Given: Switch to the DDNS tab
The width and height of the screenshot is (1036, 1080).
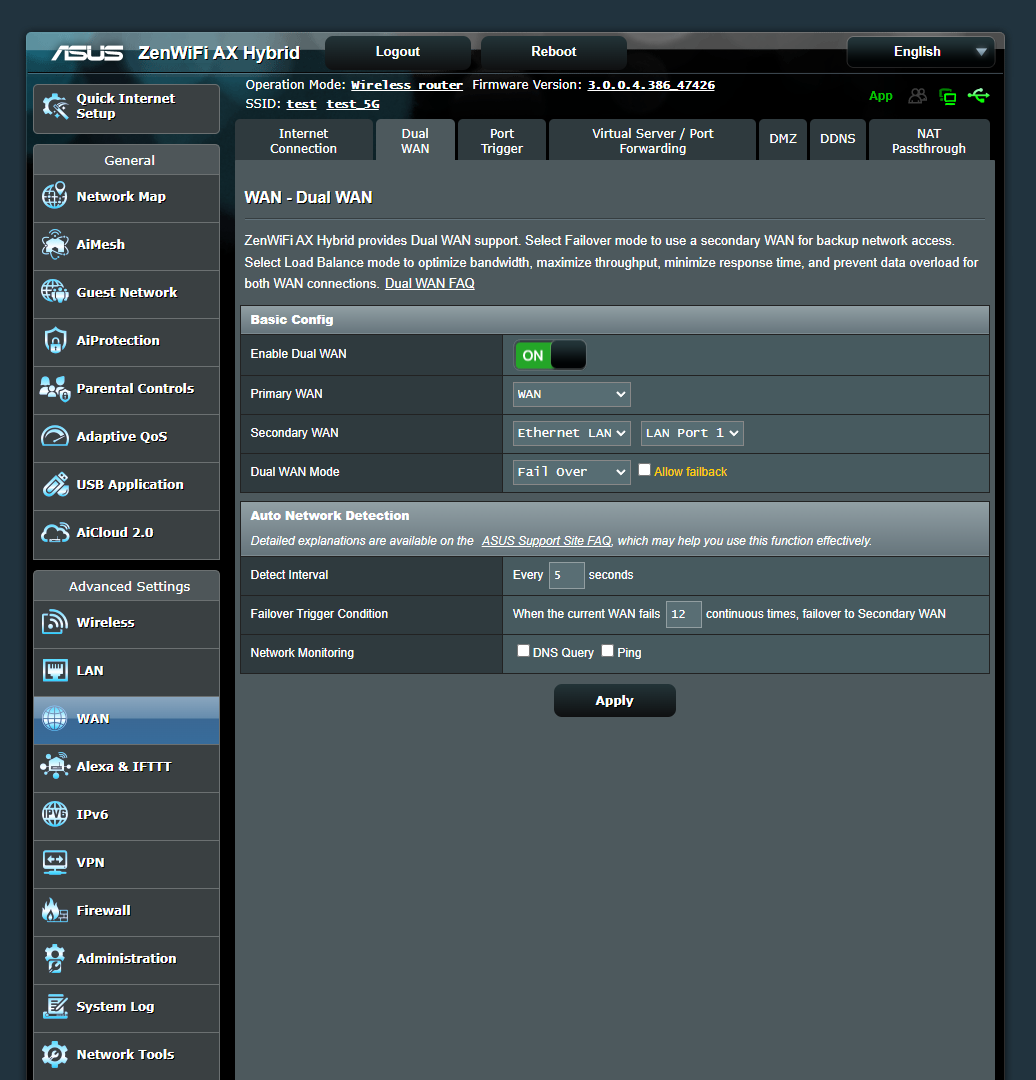Looking at the screenshot, I should 837,139.
